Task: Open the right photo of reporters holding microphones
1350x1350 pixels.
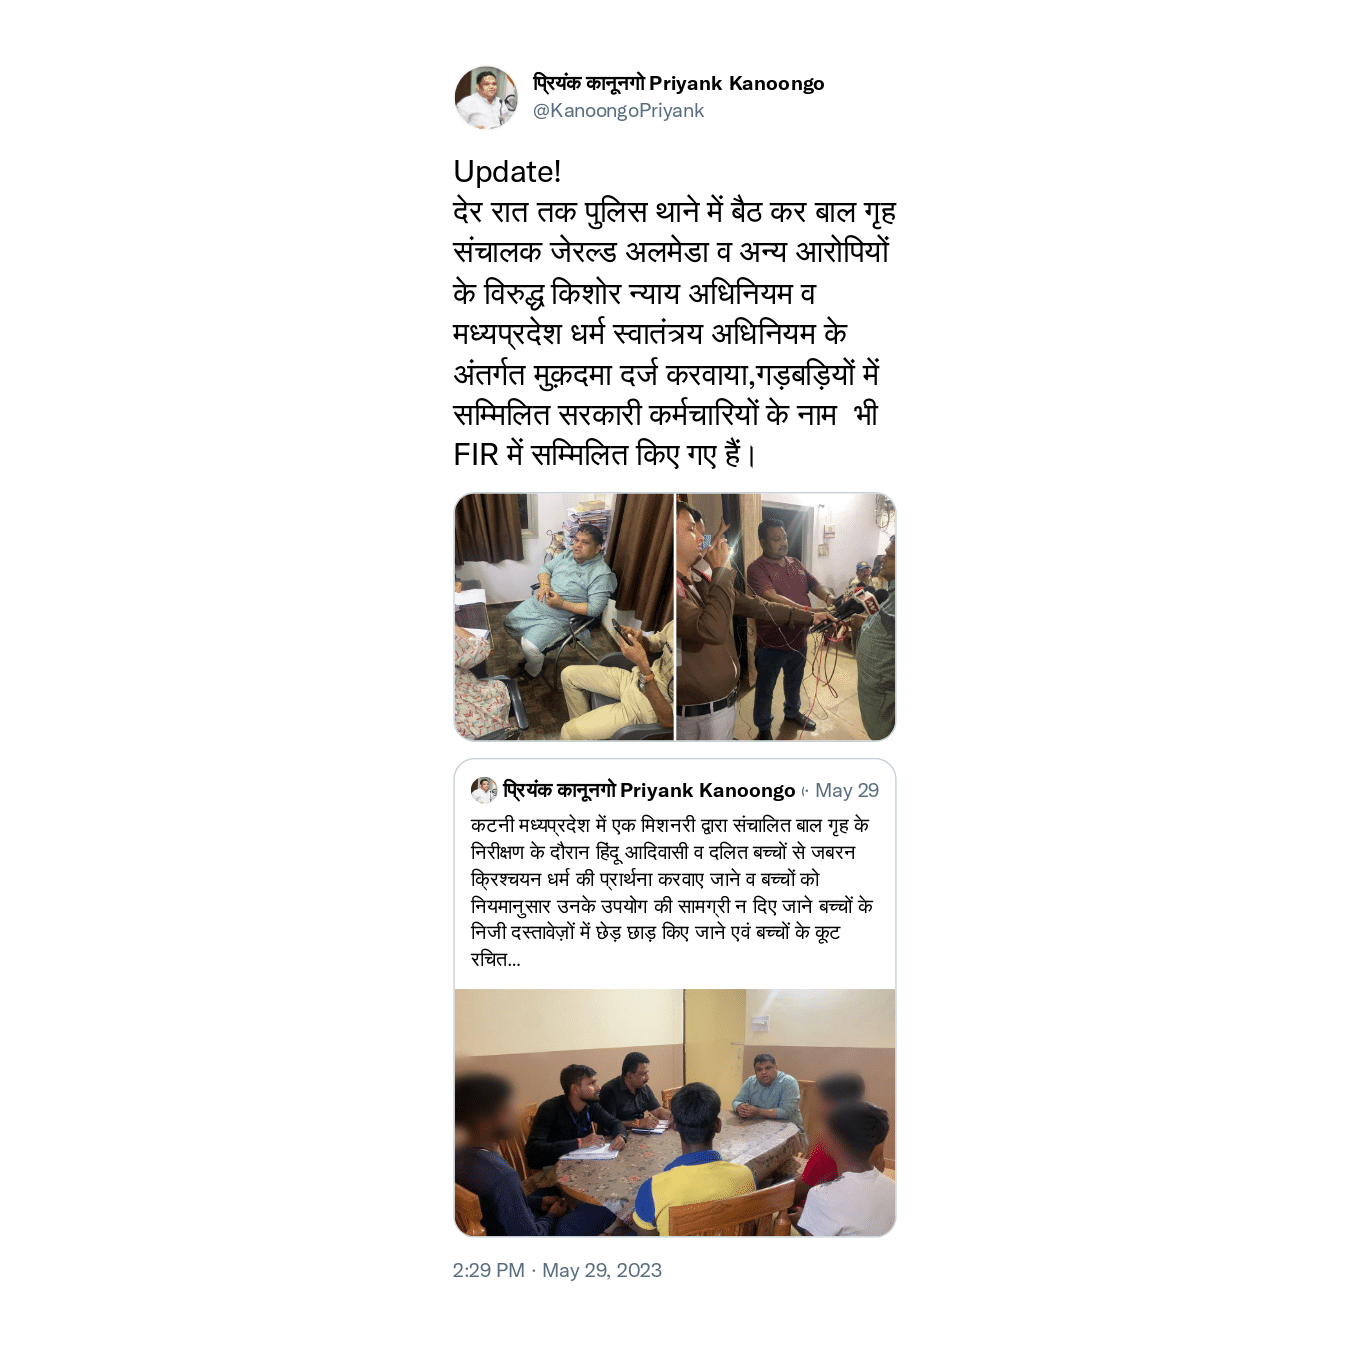Action: pyautogui.click(x=786, y=617)
